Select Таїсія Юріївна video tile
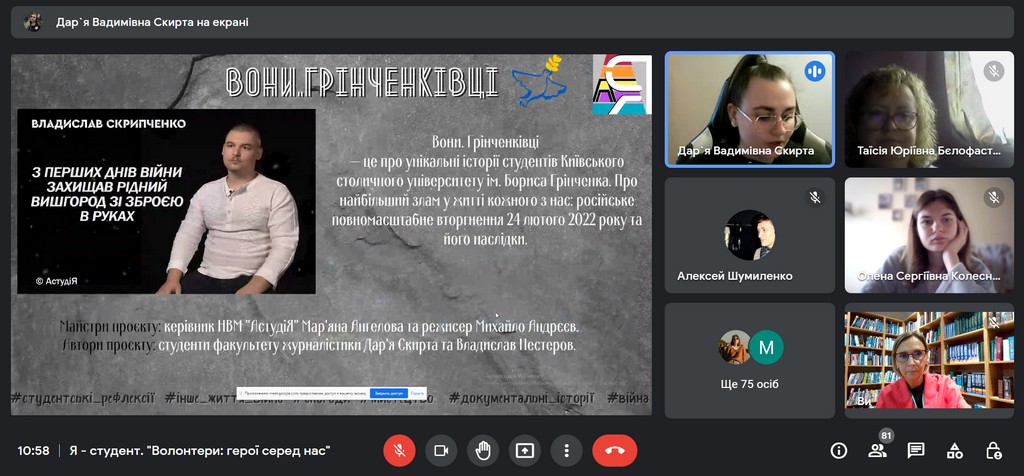The width and height of the screenshot is (1024, 476). pyautogui.click(x=929, y=108)
